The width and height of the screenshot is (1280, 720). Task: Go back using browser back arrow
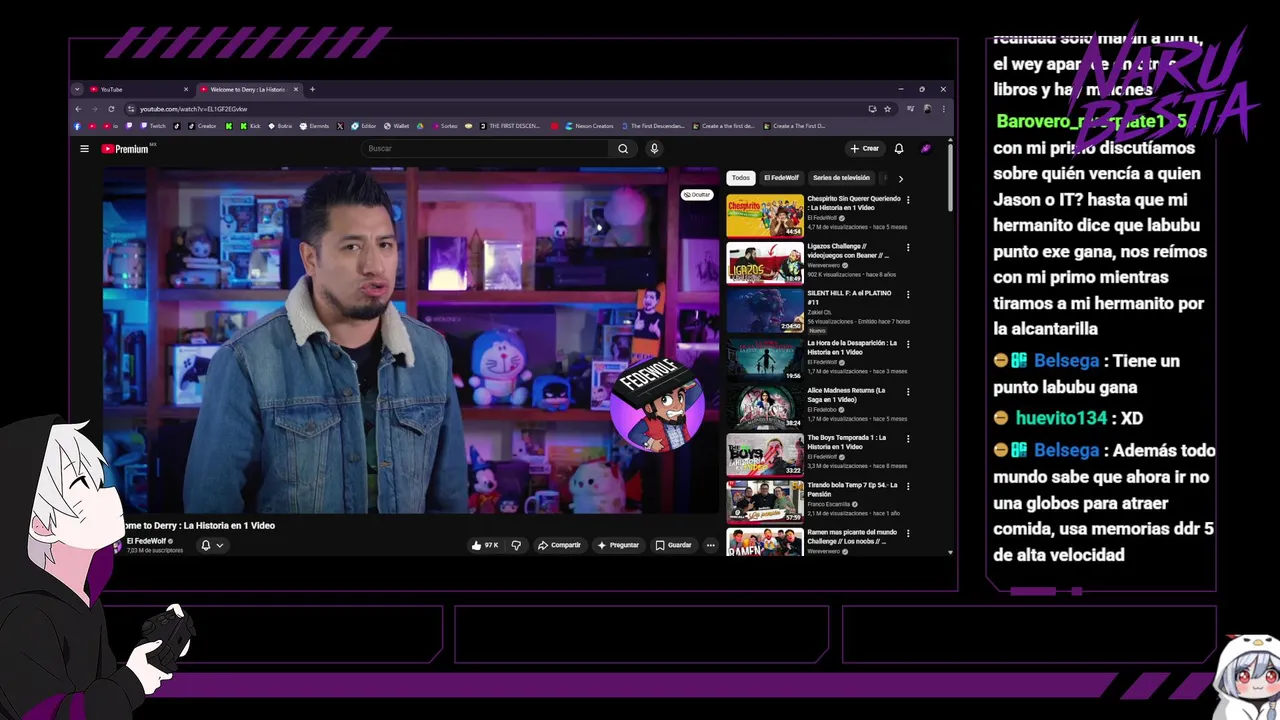coord(79,109)
